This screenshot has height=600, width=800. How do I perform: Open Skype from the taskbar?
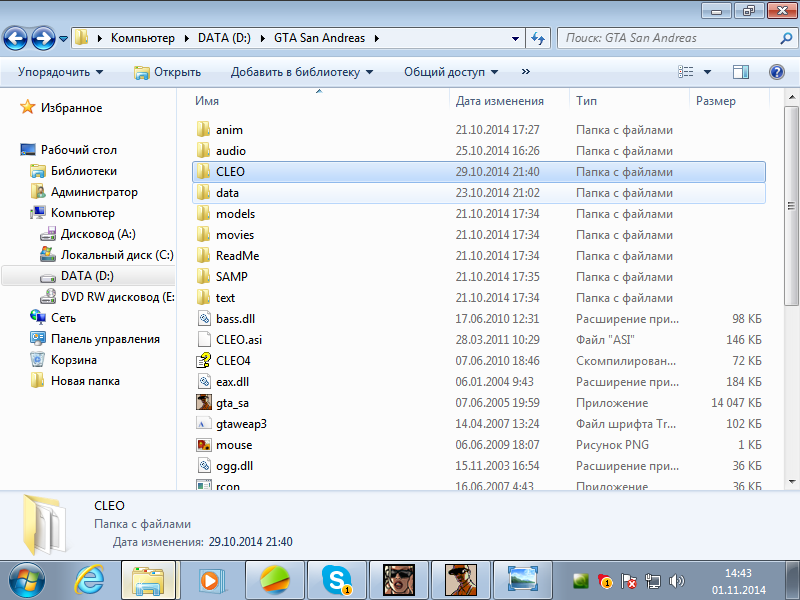coord(337,581)
